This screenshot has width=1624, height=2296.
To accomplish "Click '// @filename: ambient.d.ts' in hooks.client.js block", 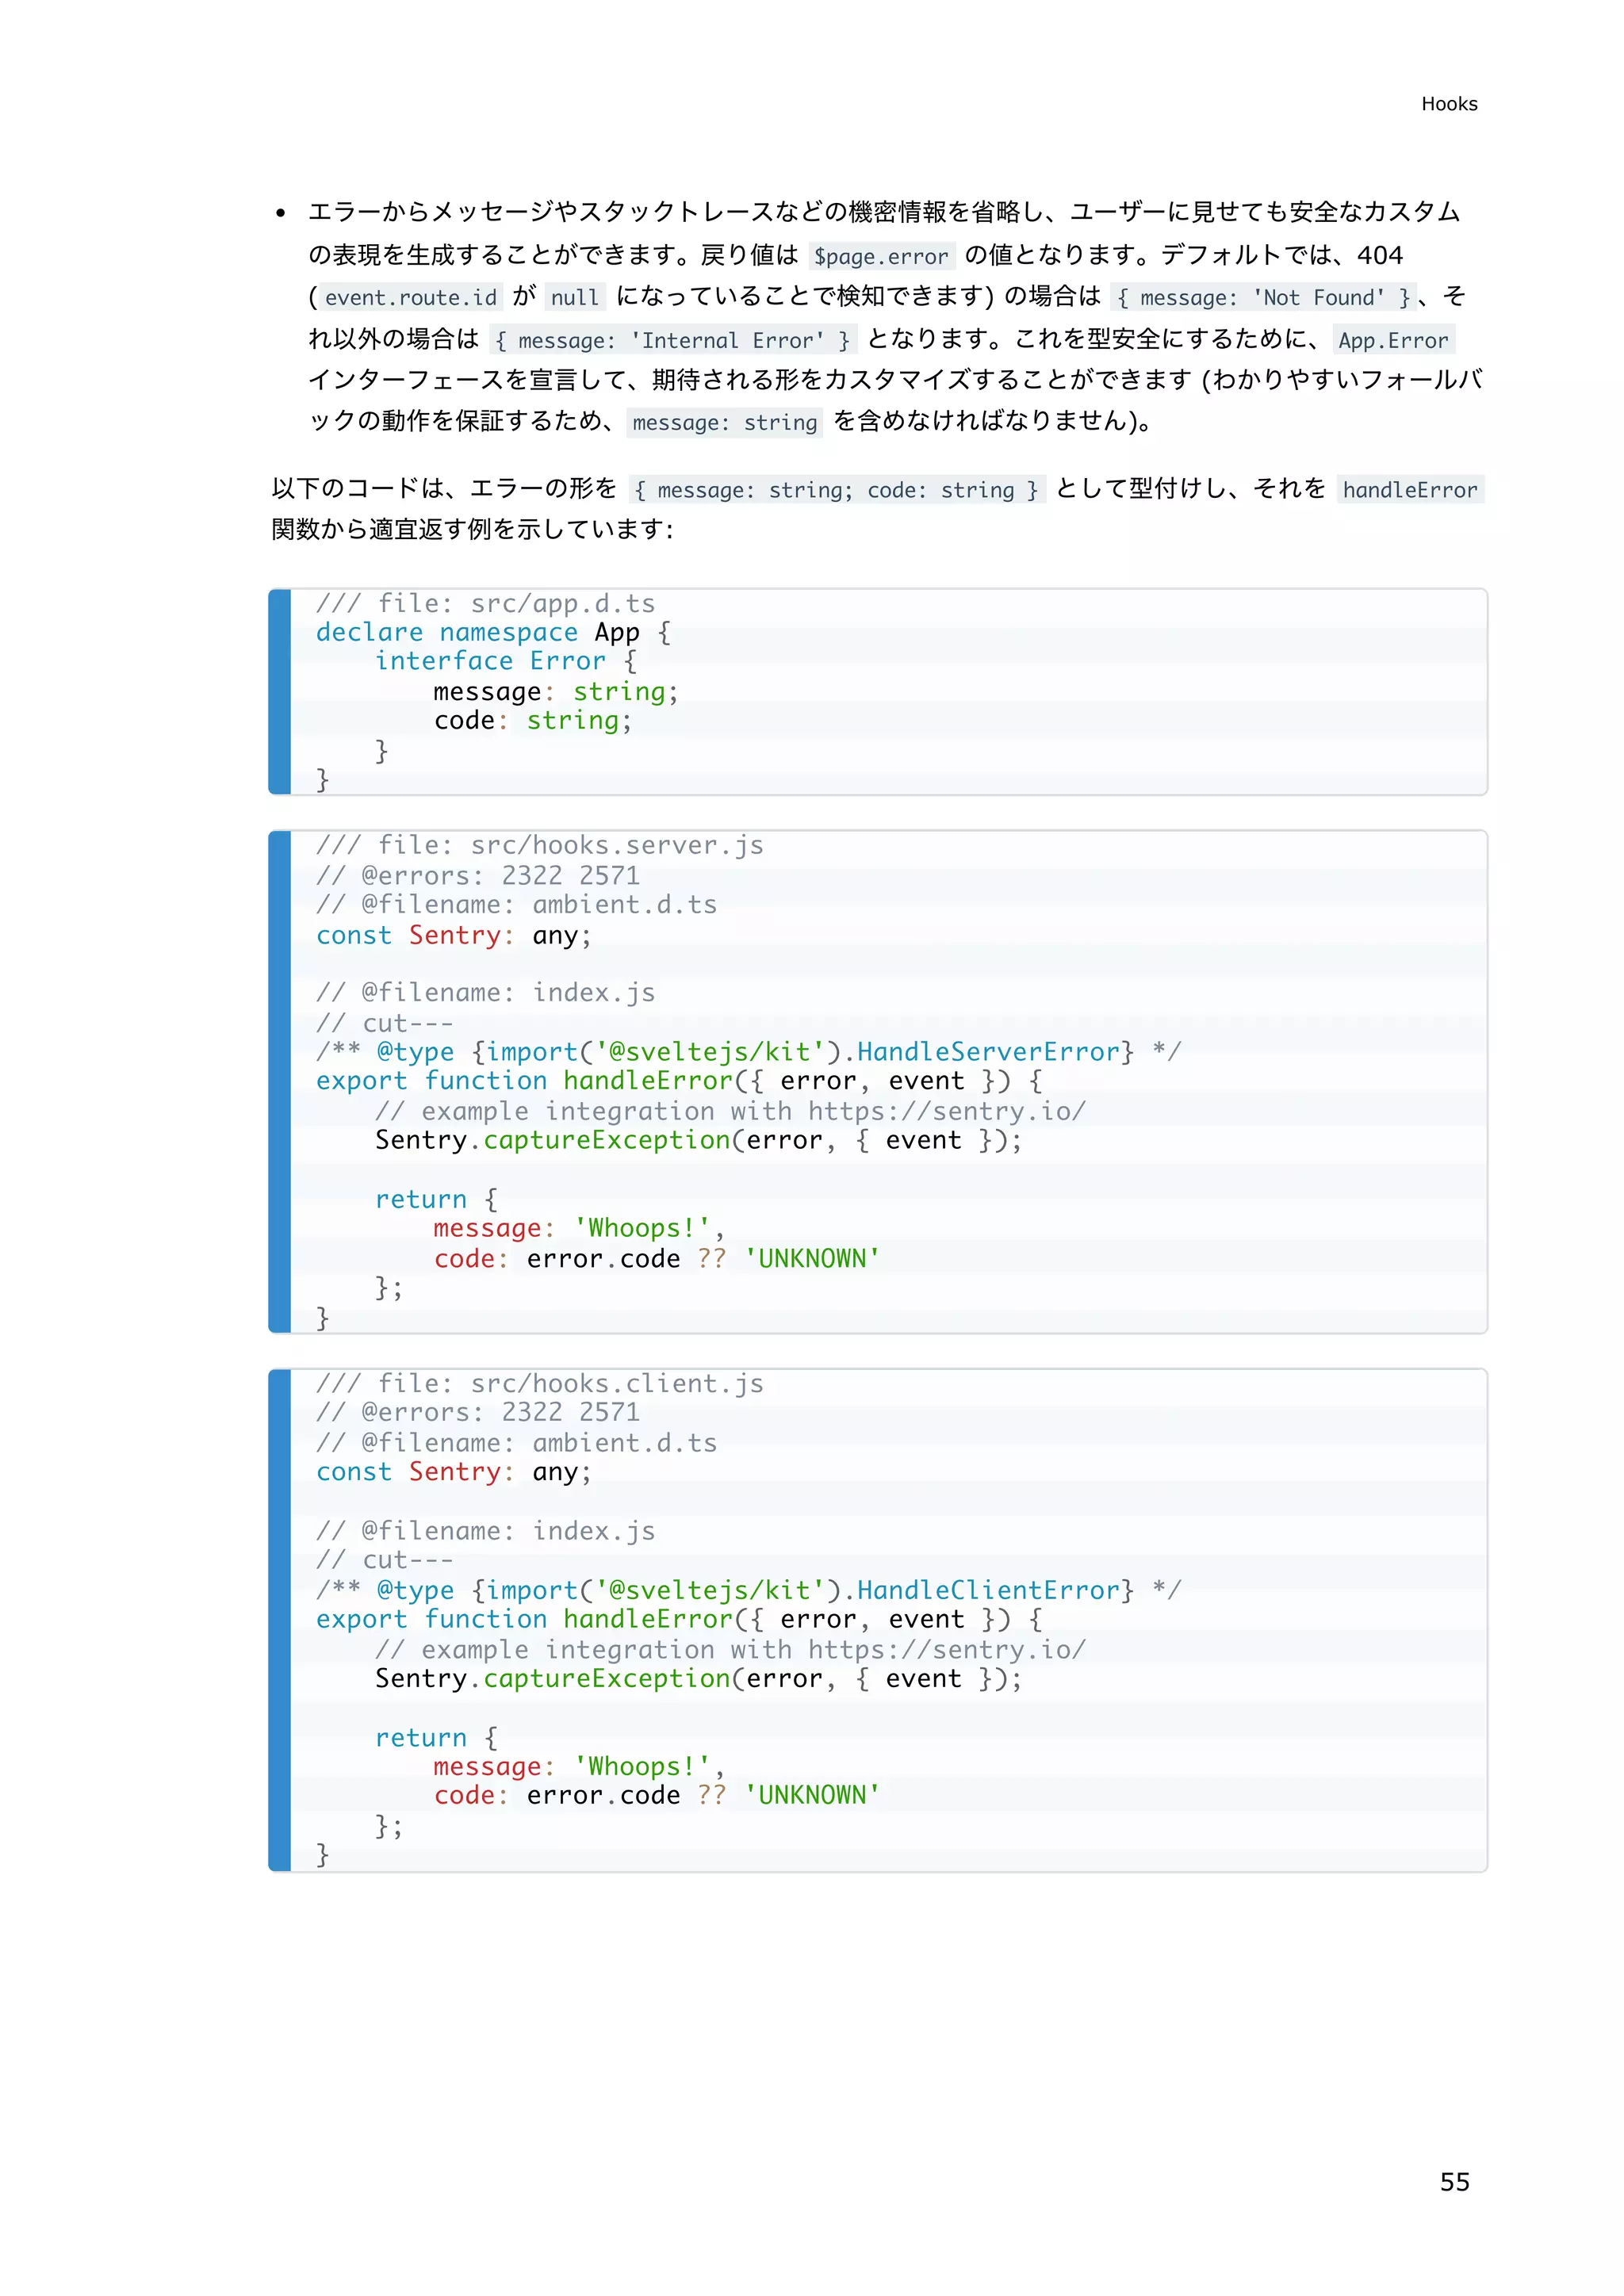I will (x=517, y=1443).
